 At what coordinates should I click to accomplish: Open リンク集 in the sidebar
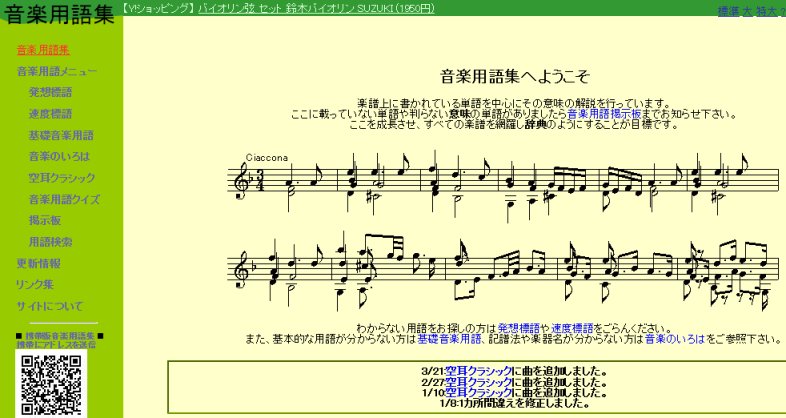[35, 285]
